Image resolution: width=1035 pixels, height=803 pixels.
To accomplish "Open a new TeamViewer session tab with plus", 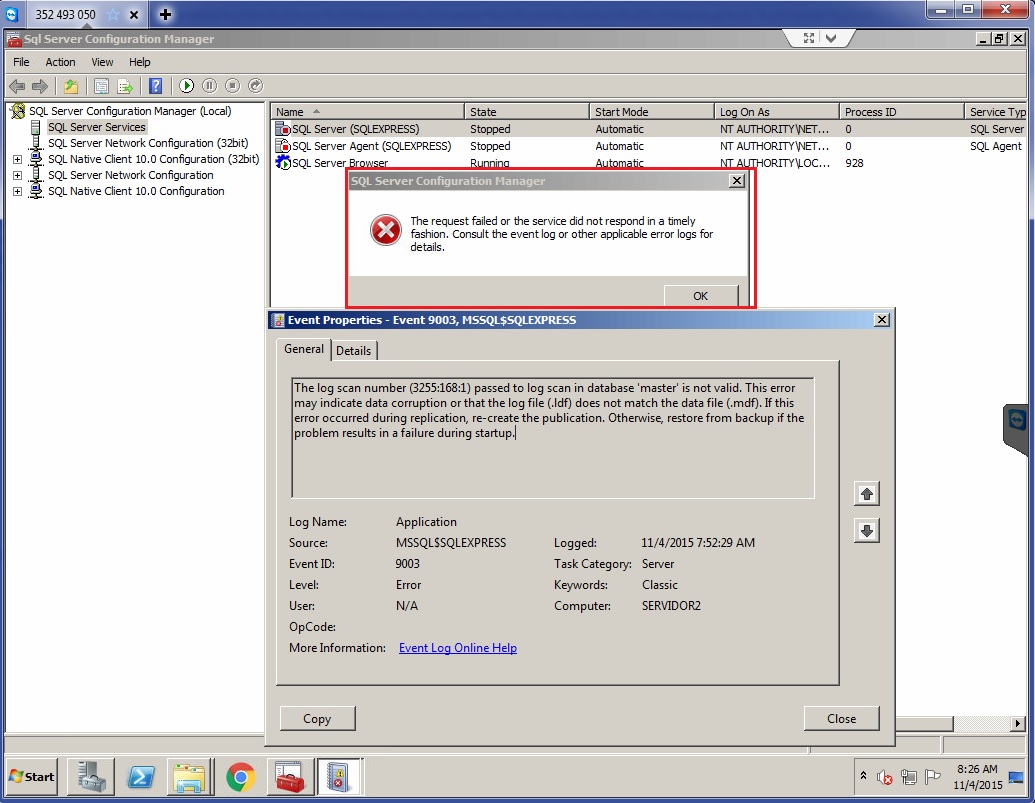I will click(x=165, y=14).
